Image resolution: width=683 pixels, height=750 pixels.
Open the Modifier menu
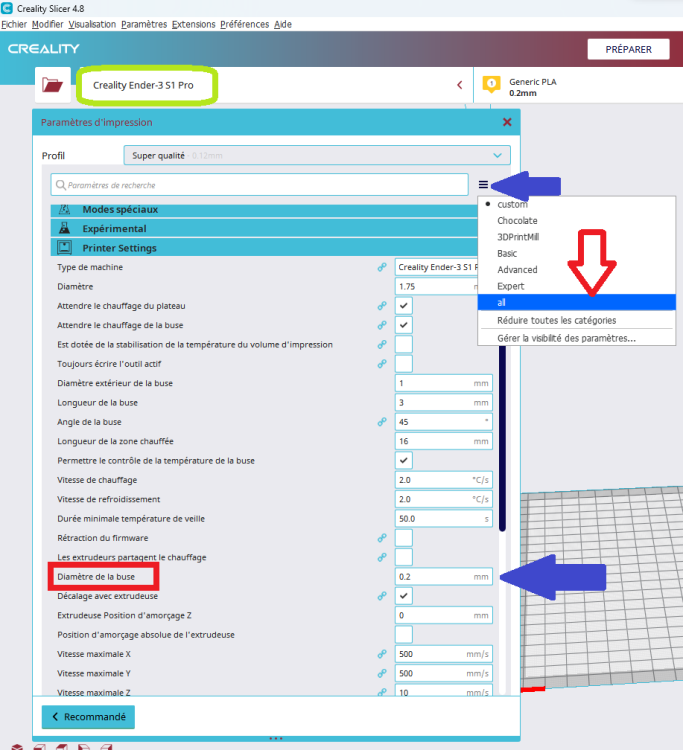click(x=47, y=24)
